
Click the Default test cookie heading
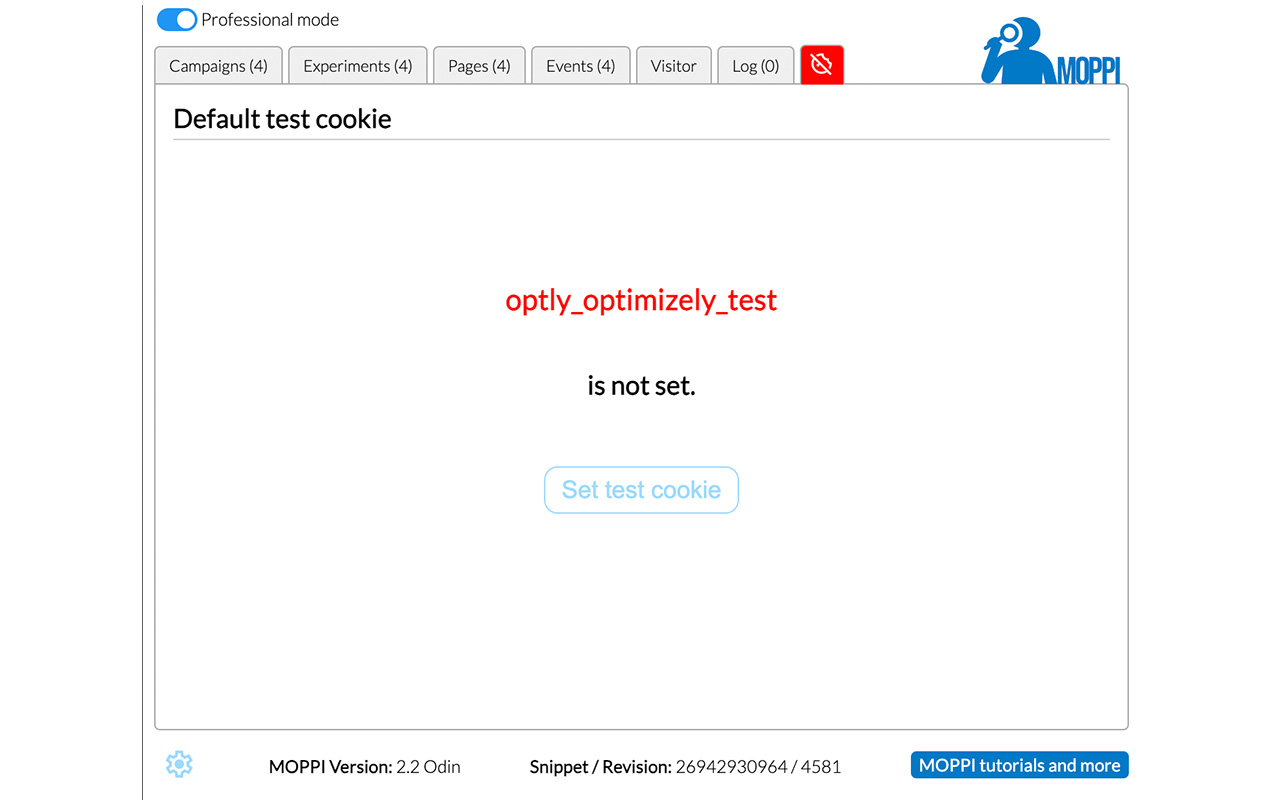click(282, 118)
